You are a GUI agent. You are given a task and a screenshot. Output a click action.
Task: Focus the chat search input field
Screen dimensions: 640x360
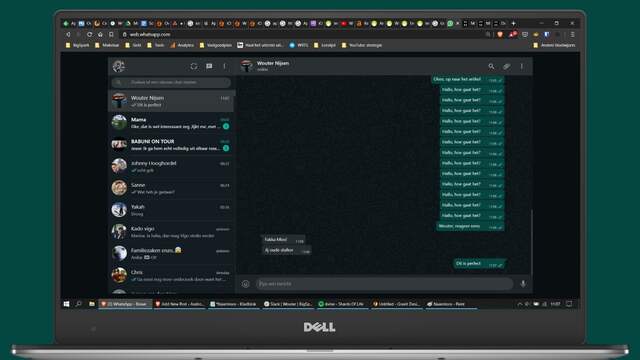(x=171, y=82)
